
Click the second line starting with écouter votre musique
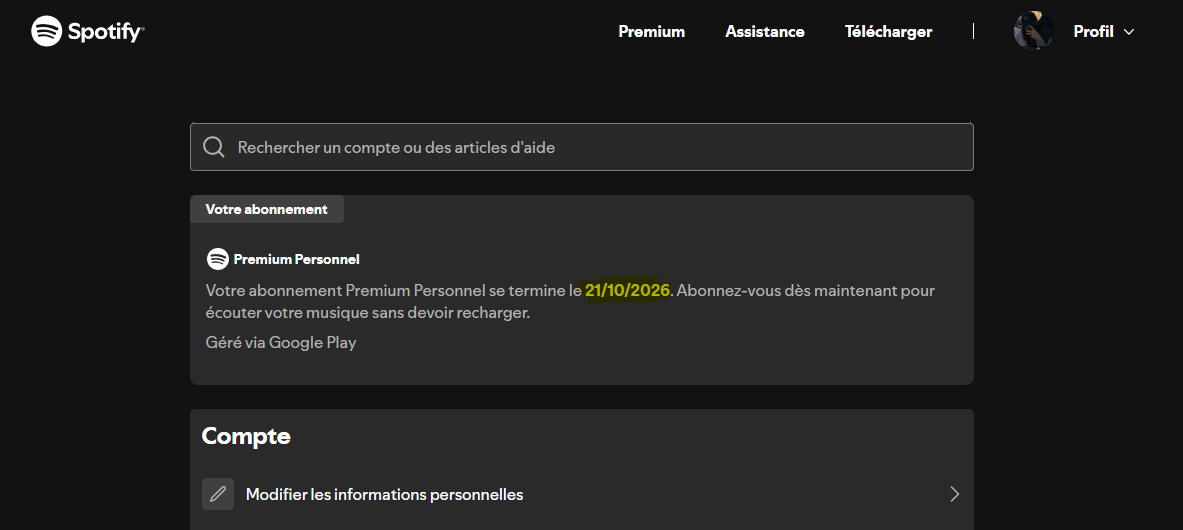367,312
